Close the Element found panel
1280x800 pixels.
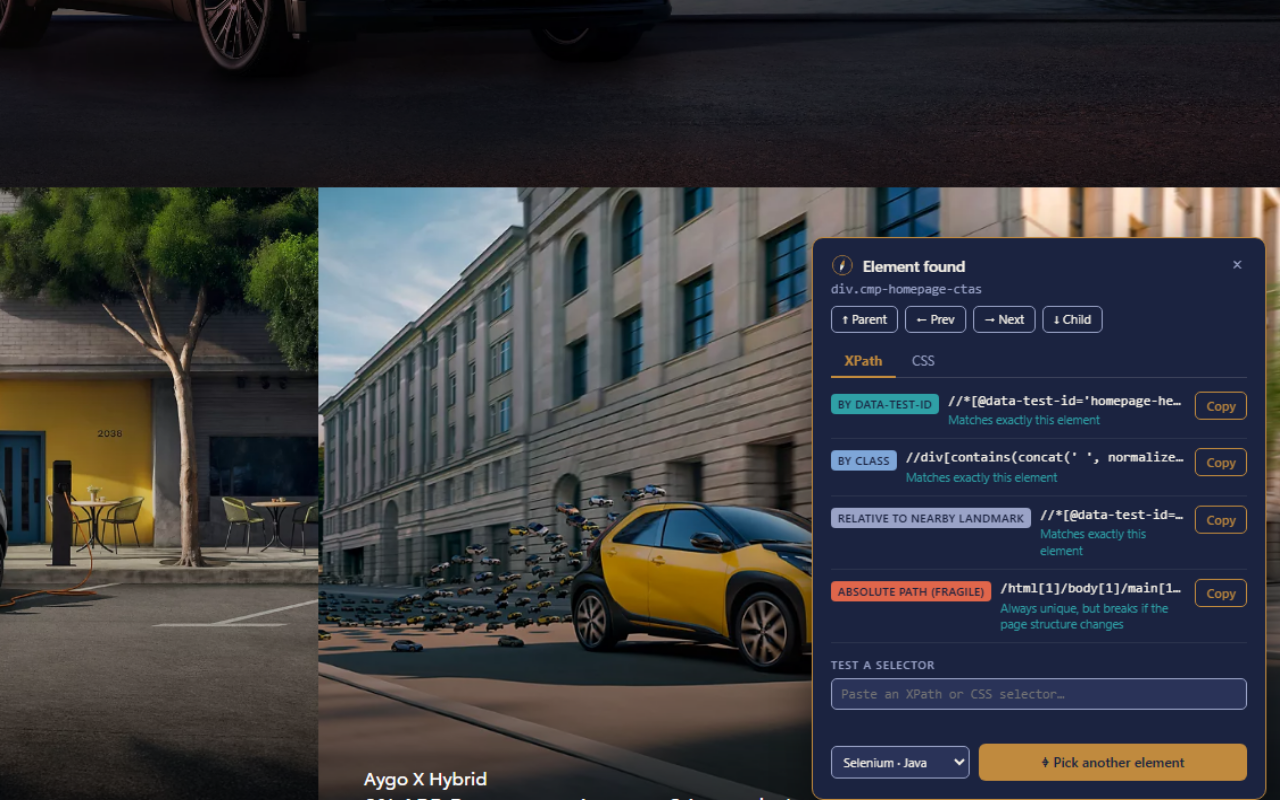coord(1237,265)
